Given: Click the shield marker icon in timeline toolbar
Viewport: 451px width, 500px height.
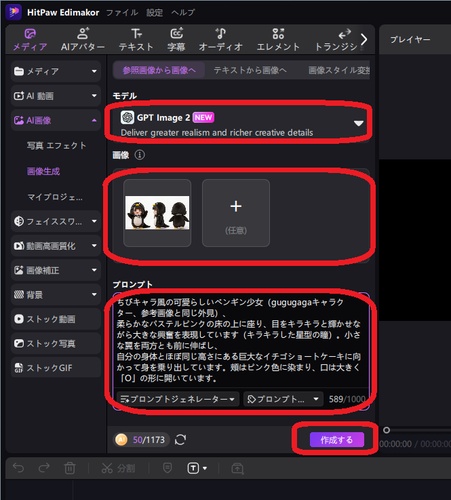Looking at the screenshot, I should [x=167, y=468].
